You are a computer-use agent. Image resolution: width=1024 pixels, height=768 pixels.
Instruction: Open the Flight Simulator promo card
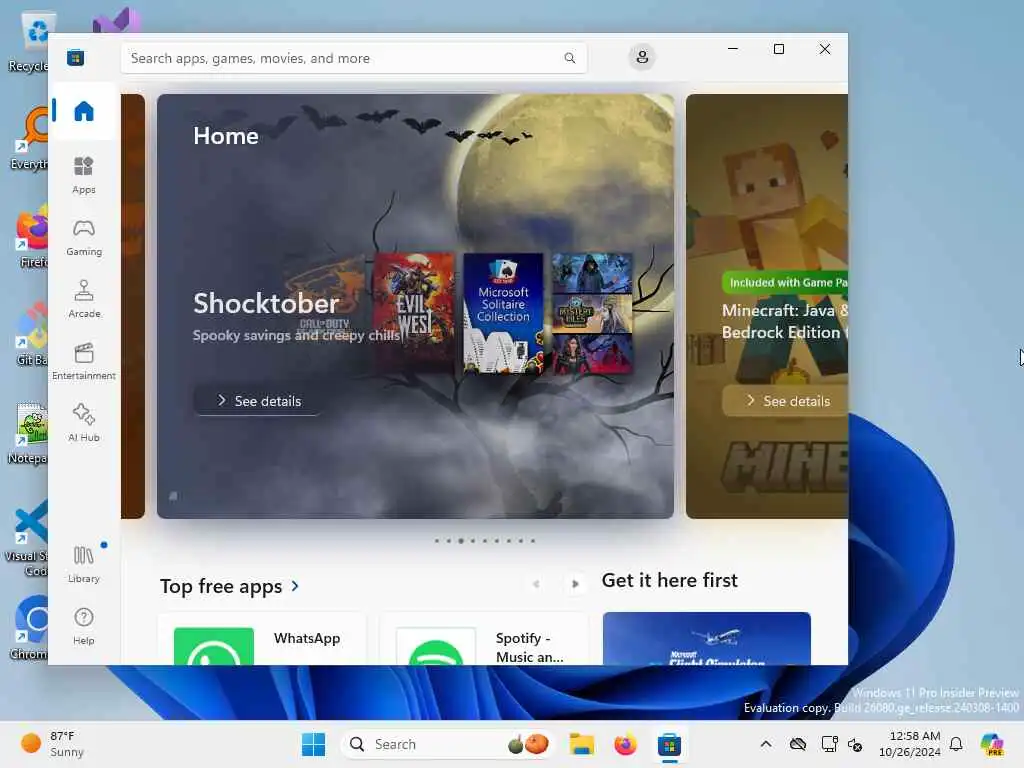click(x=707, y=639)
